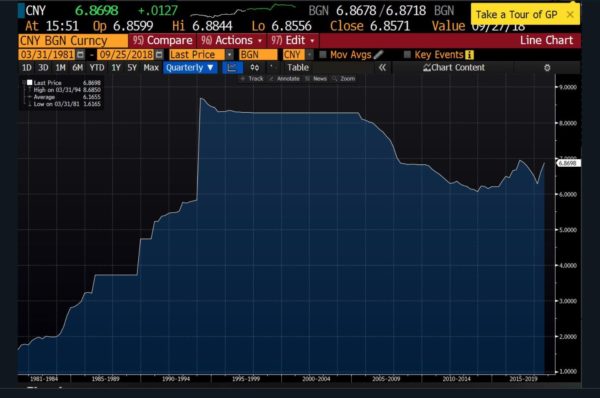Select the line chart type icon
The height and width of the screenshot is (398, 600).
(x=232, y=68)
